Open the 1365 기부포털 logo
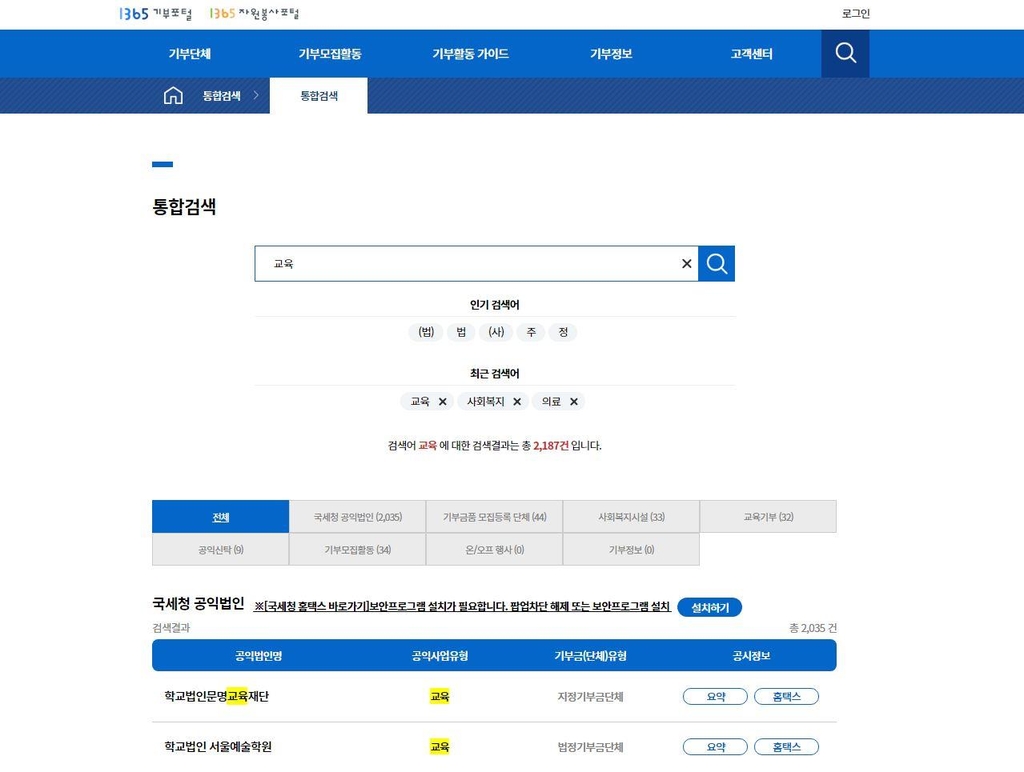Viewport: 1024px width, 772px height. (155, 14)
